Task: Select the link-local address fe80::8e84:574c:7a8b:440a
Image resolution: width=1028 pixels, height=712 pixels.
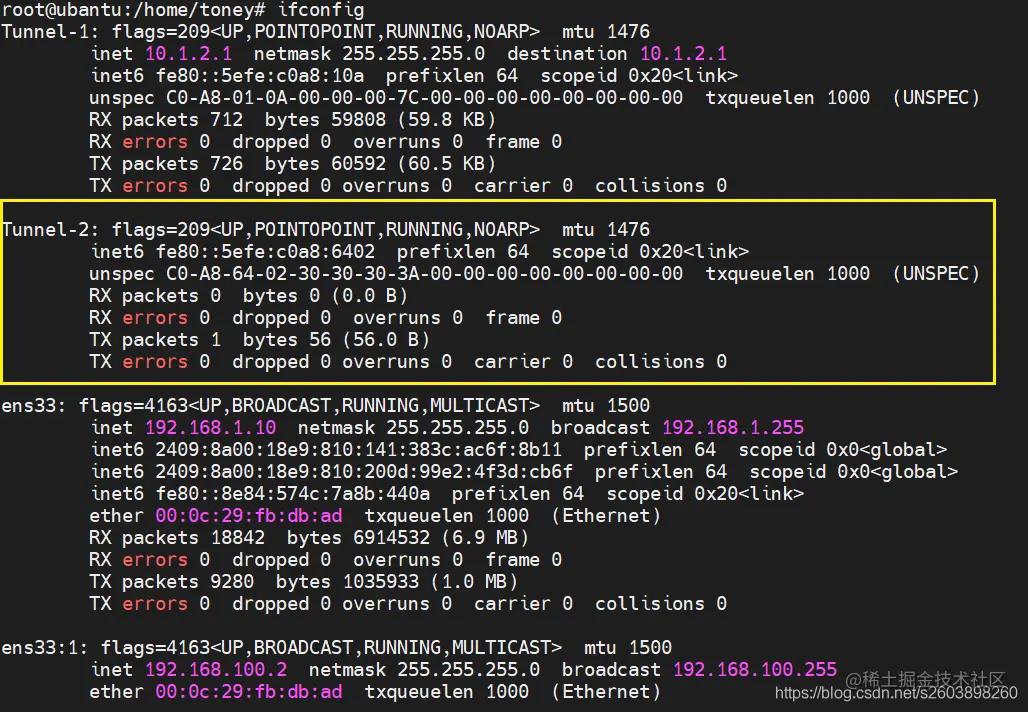Action: pos(292,494)
